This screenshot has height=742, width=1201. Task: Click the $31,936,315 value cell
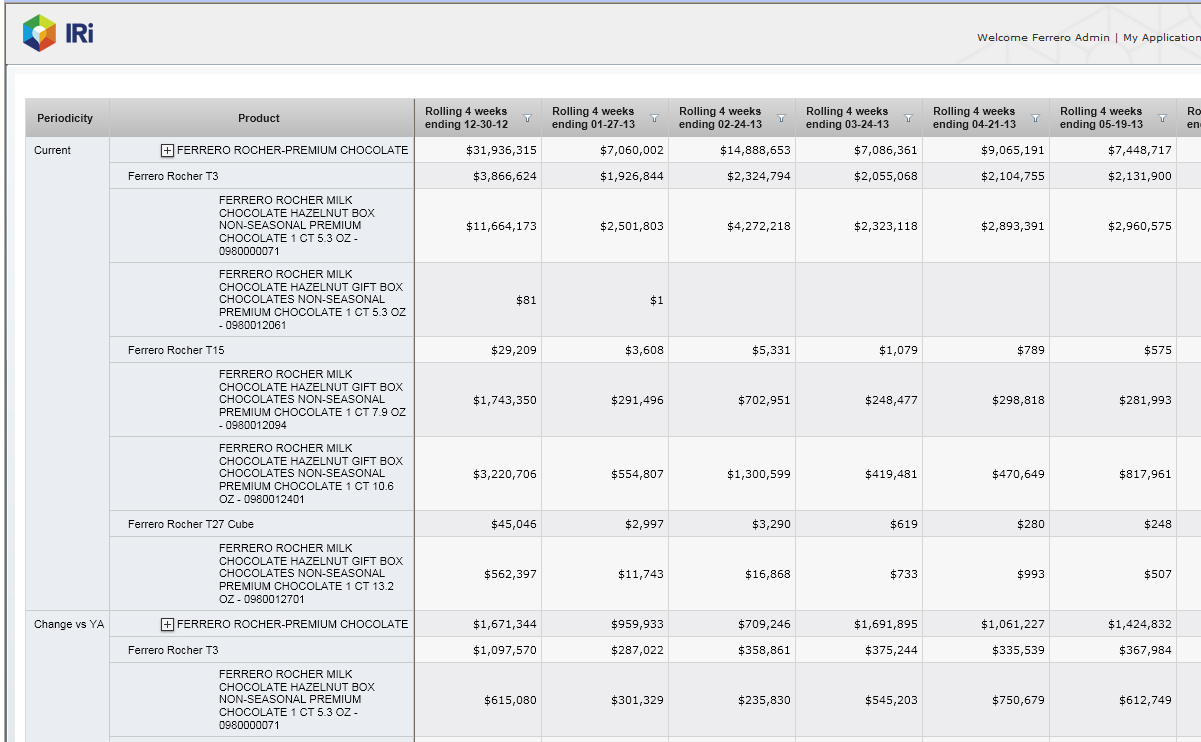tap(500, 150)
